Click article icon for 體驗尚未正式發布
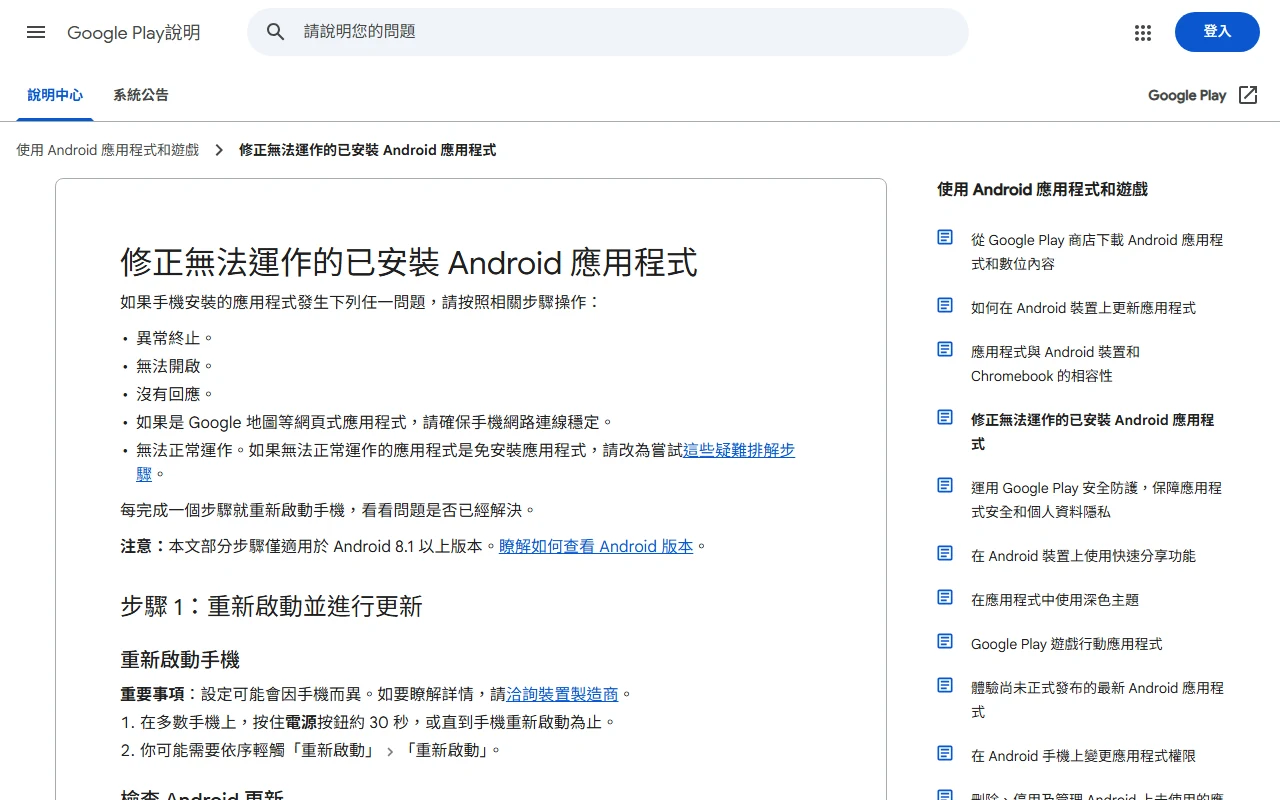 pos(945,685)
